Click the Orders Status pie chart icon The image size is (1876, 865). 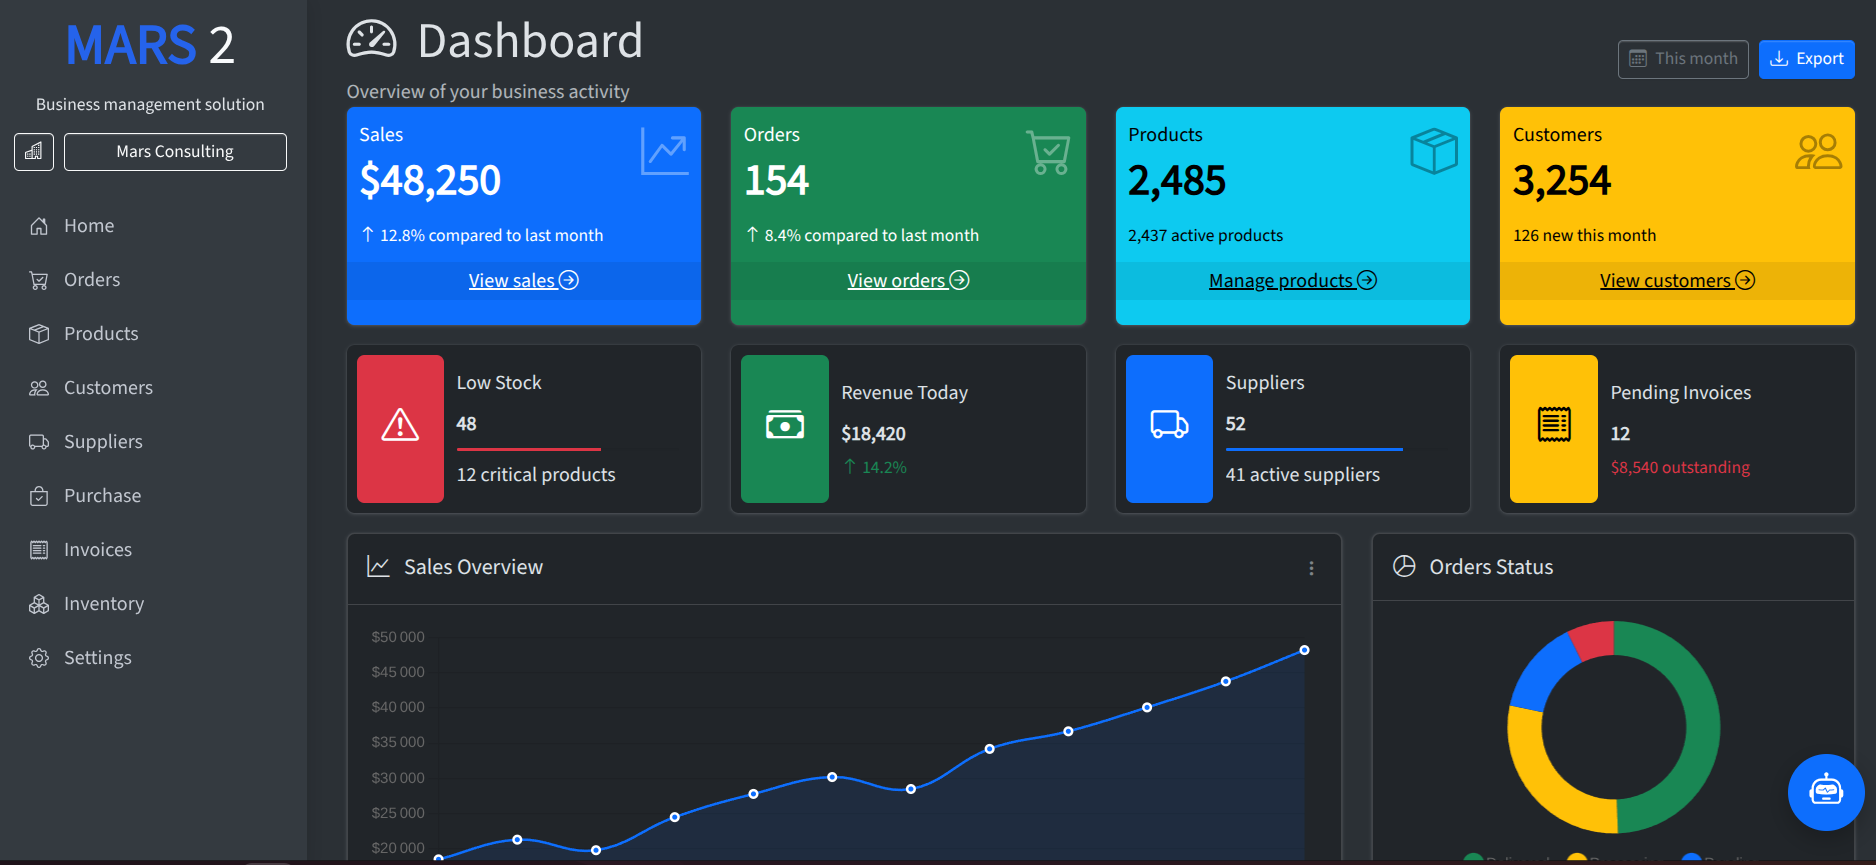(1404, 567)
